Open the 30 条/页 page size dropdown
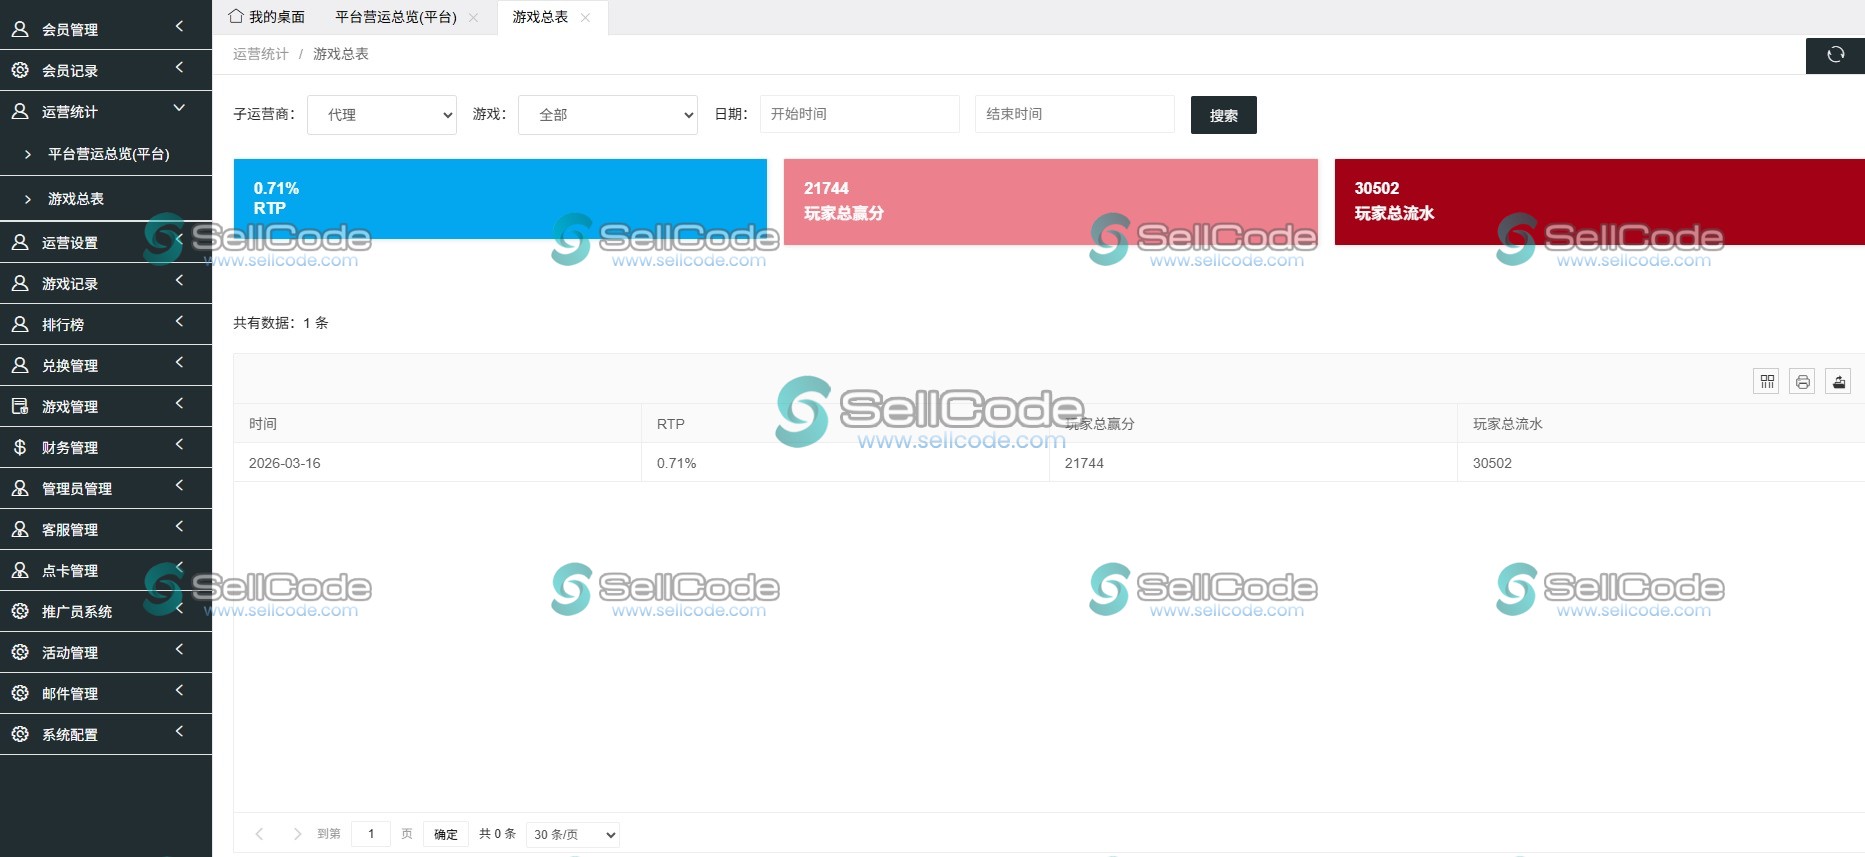The width and height of the screenshot is (1865, 857). point(573,834)
